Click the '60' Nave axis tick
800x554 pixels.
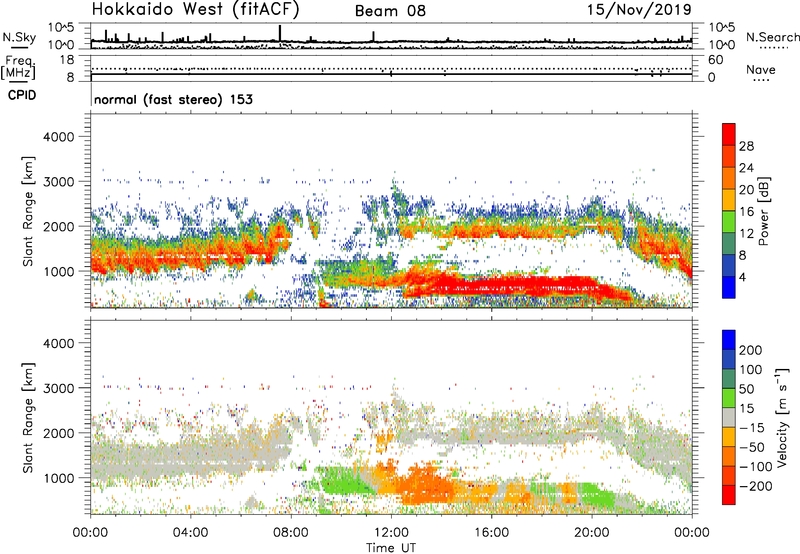tap(715, 60)
